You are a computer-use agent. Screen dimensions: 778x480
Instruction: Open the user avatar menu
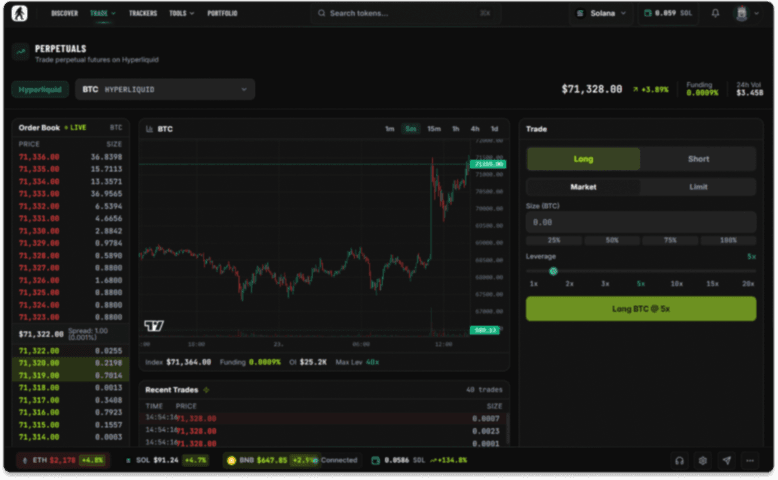coord(744,13)
